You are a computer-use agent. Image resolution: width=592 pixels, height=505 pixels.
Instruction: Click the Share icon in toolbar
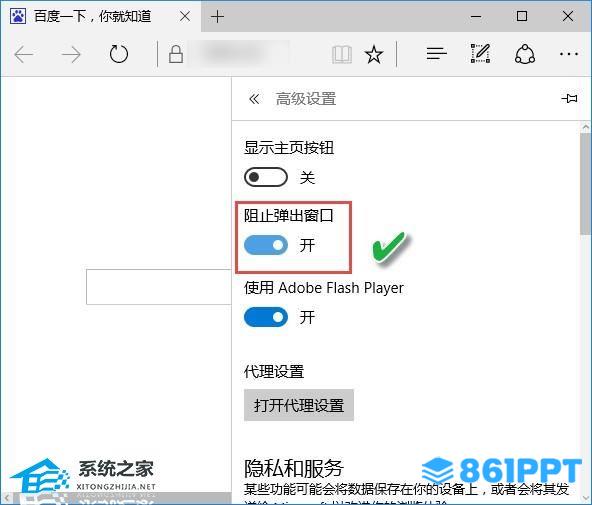coord(525,54)
